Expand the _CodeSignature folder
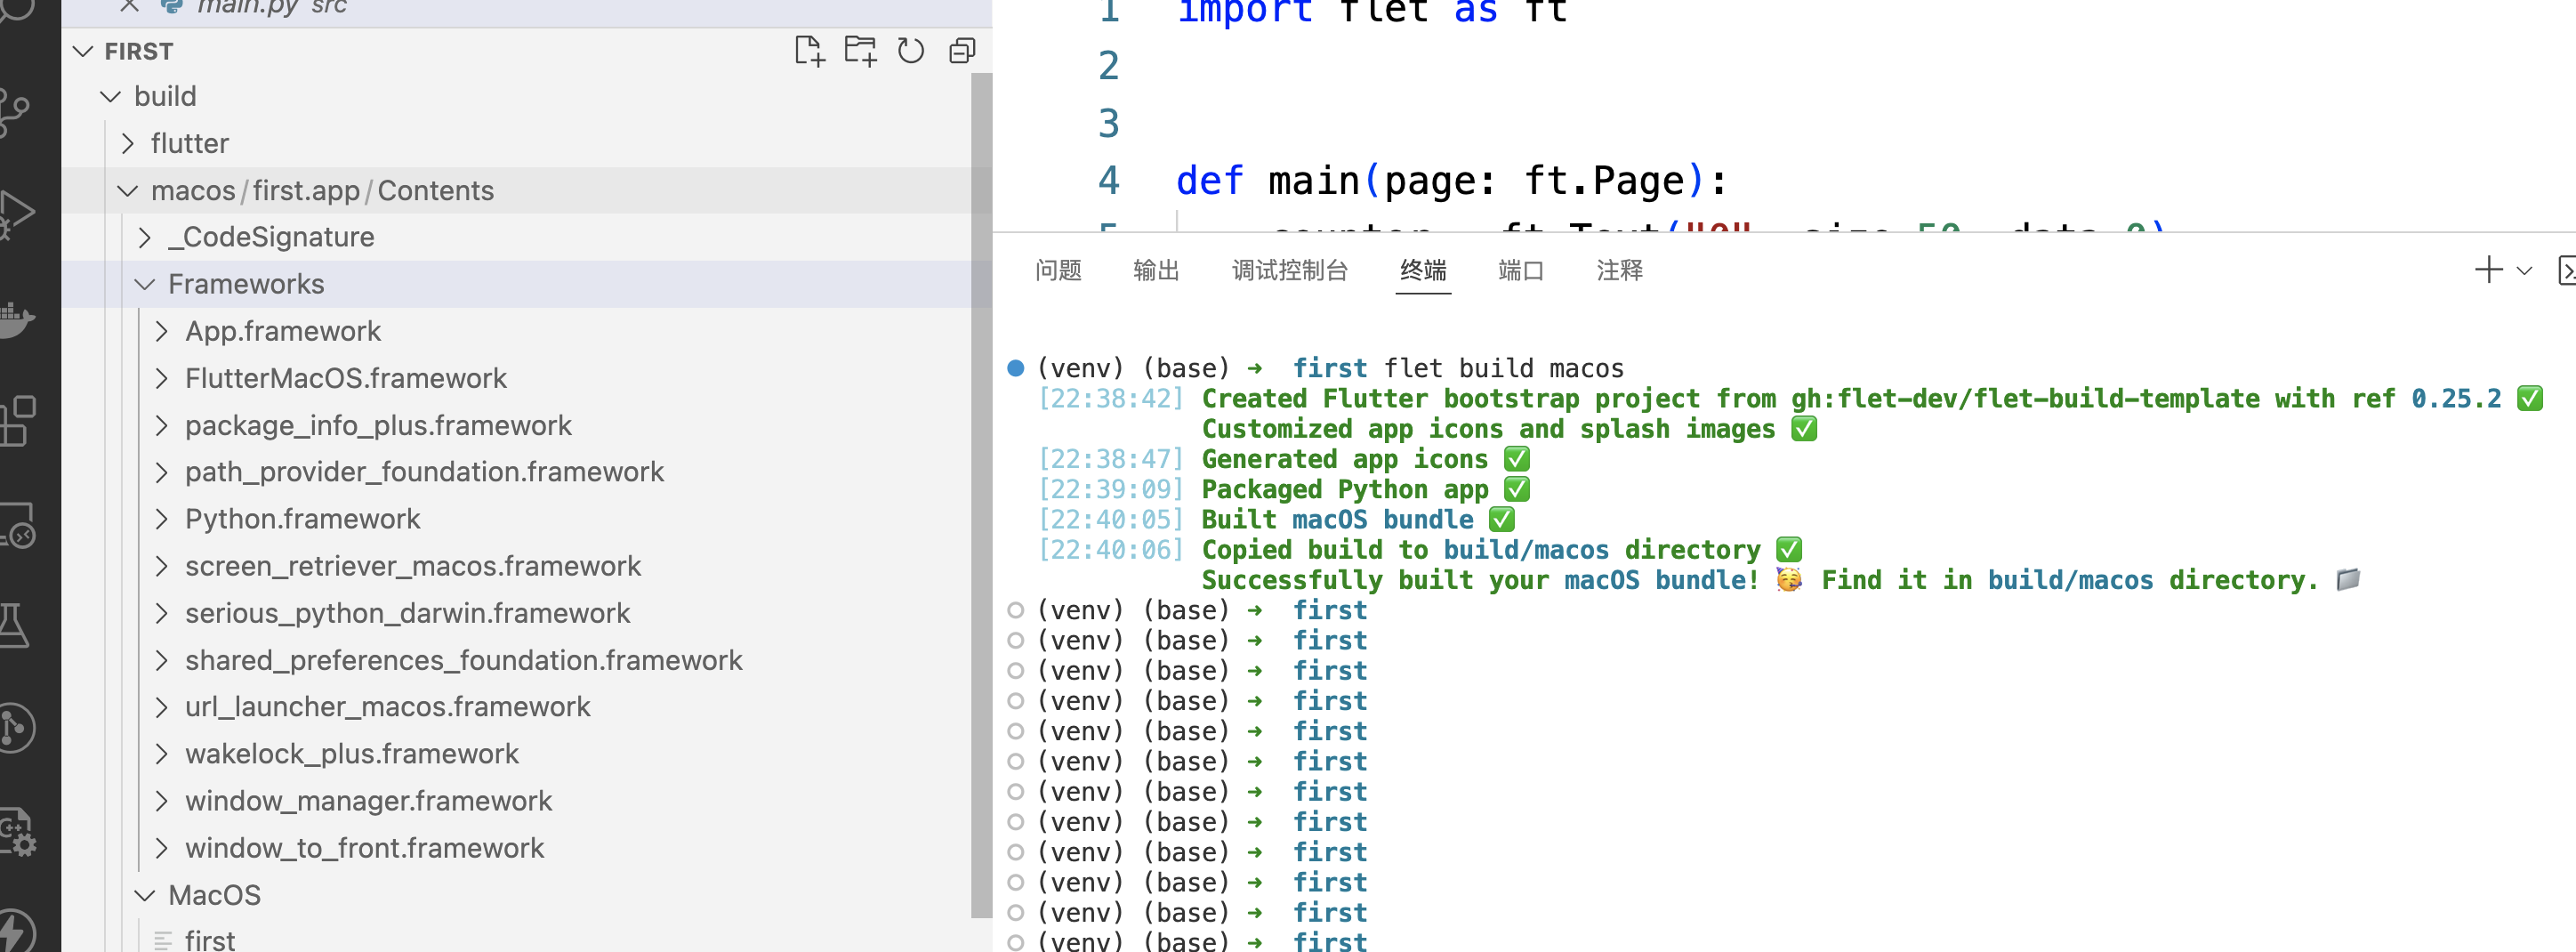2576x952 pixels. coord(145,237)
